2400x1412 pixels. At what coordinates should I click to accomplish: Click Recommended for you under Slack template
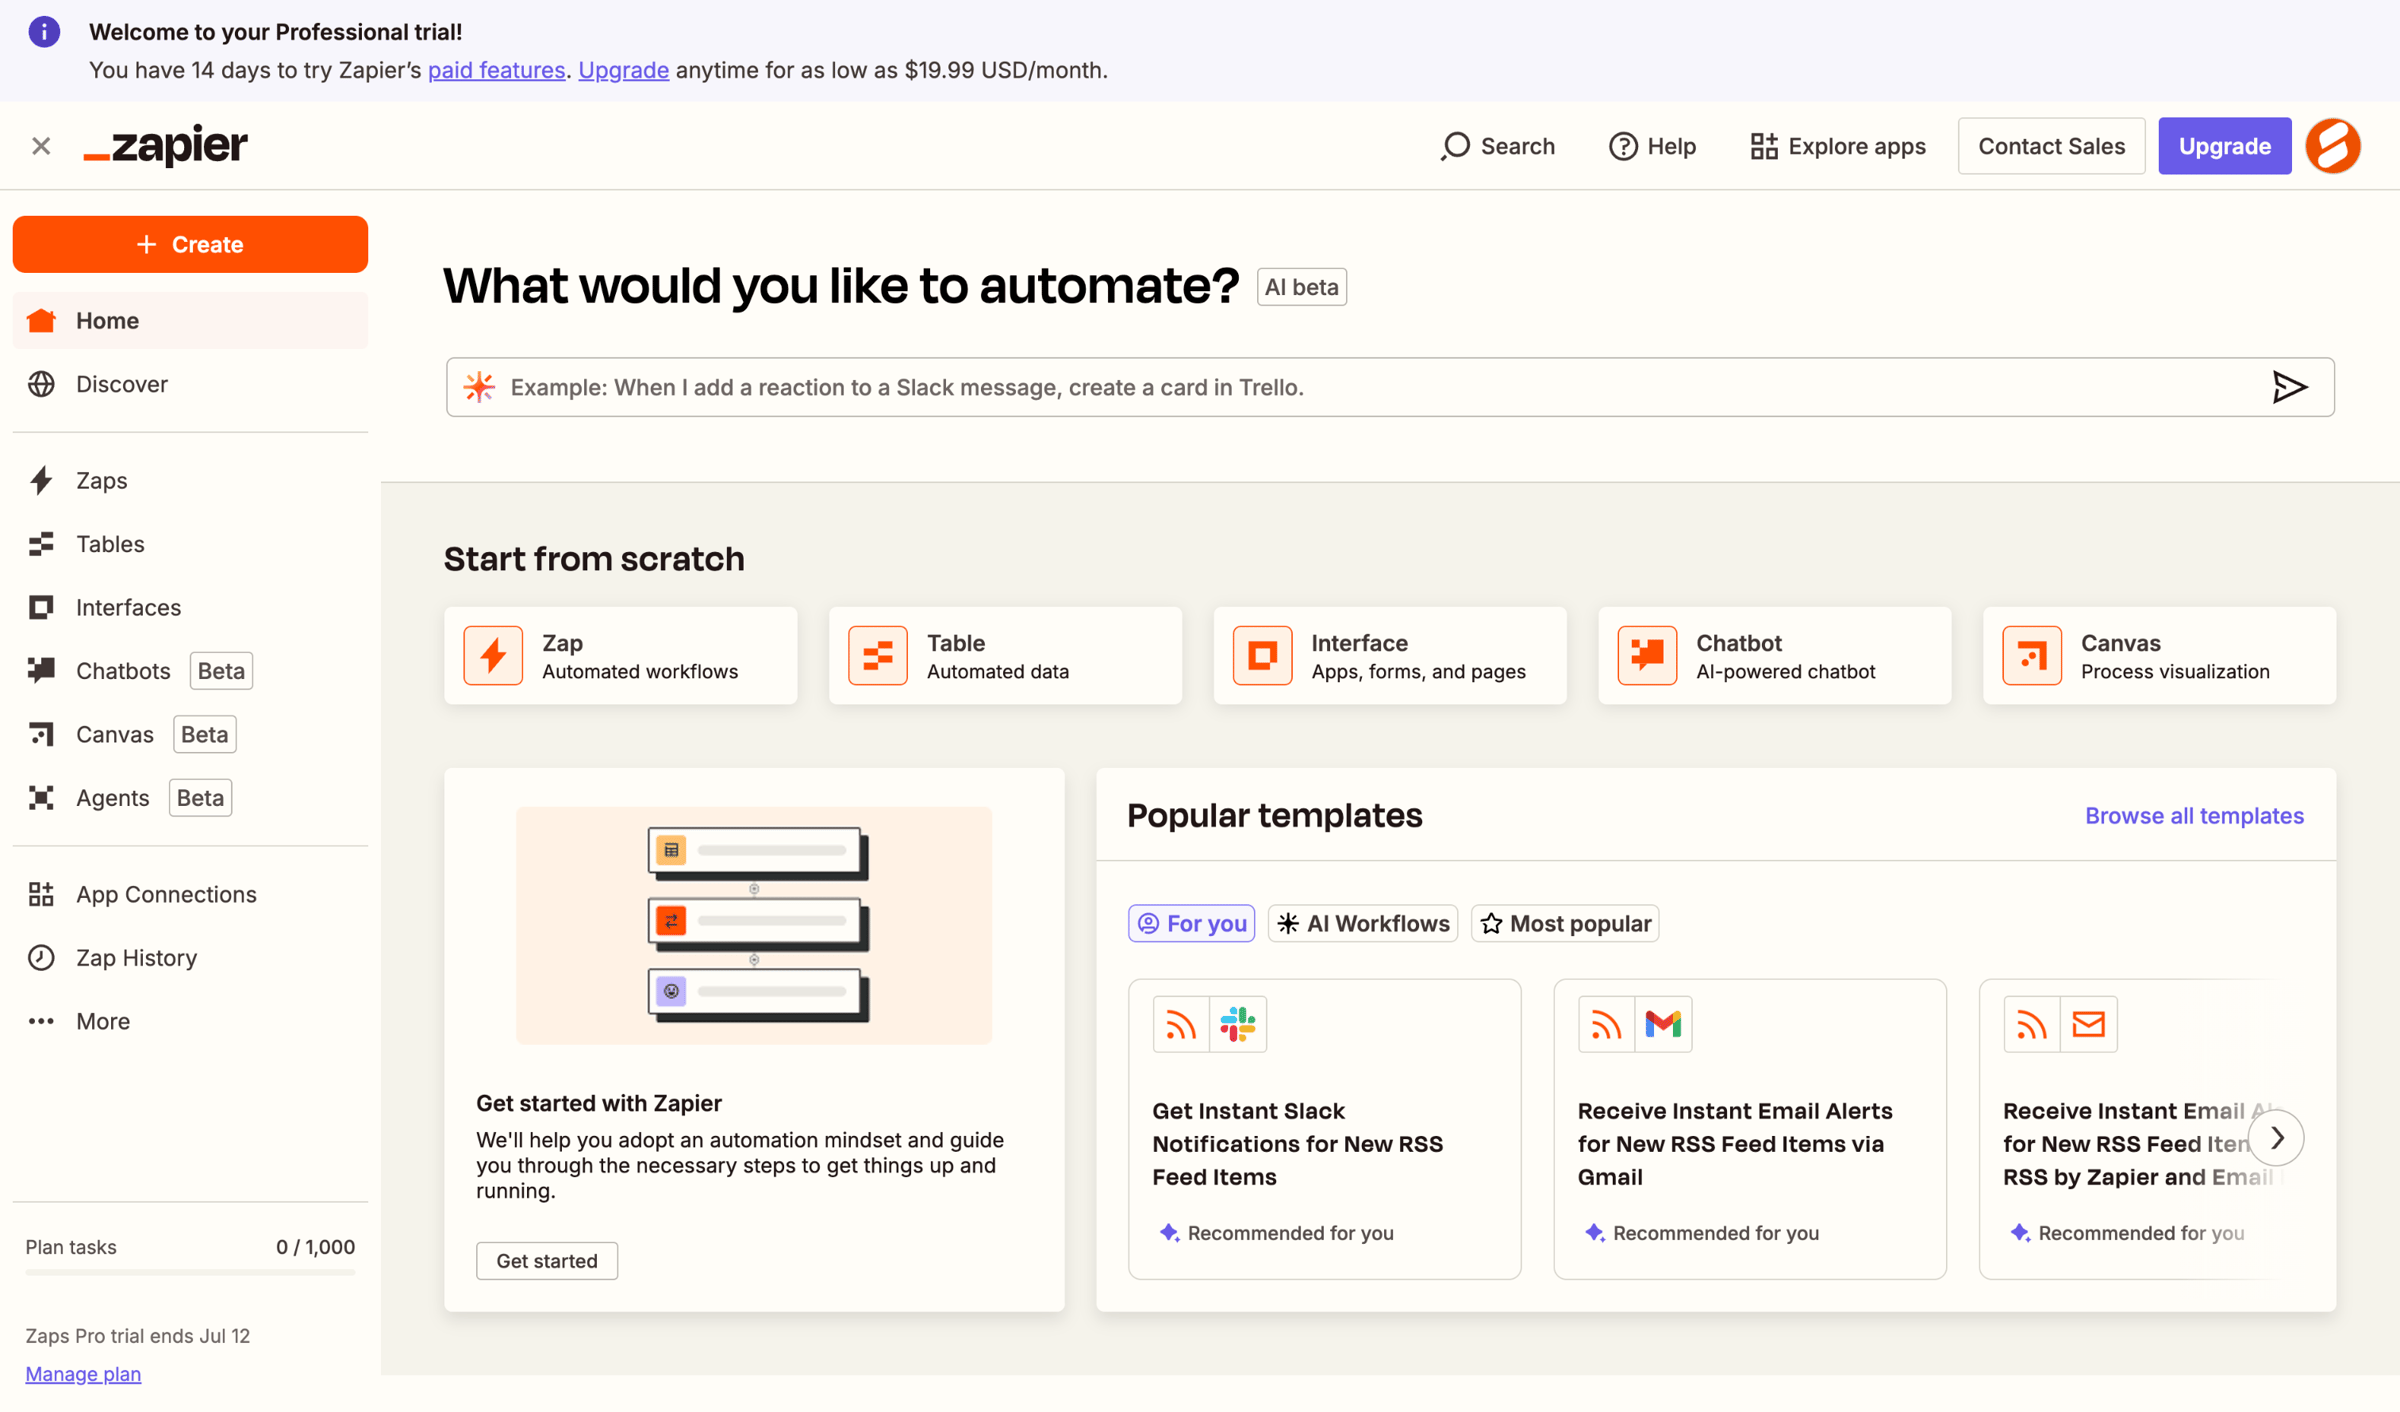[1276, 1233]
